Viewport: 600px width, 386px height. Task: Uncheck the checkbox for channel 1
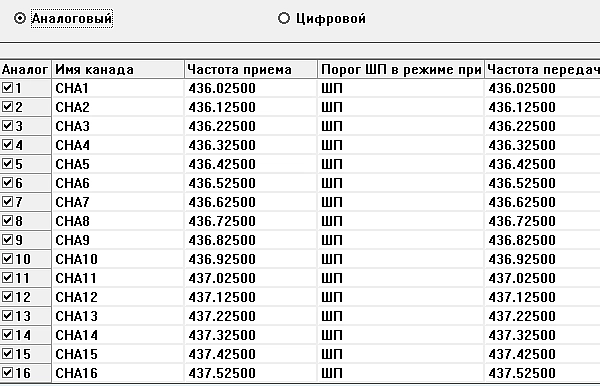coord(7,88)
